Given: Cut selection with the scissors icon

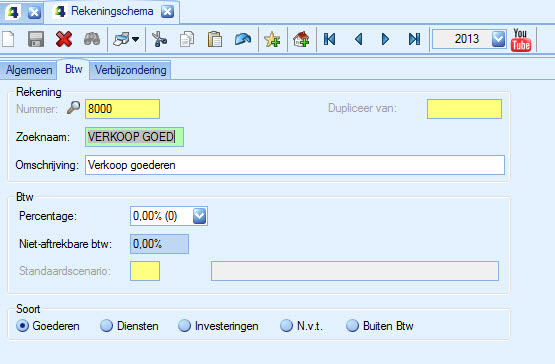Looking at the screenshot, I should (x=159, y=39).
